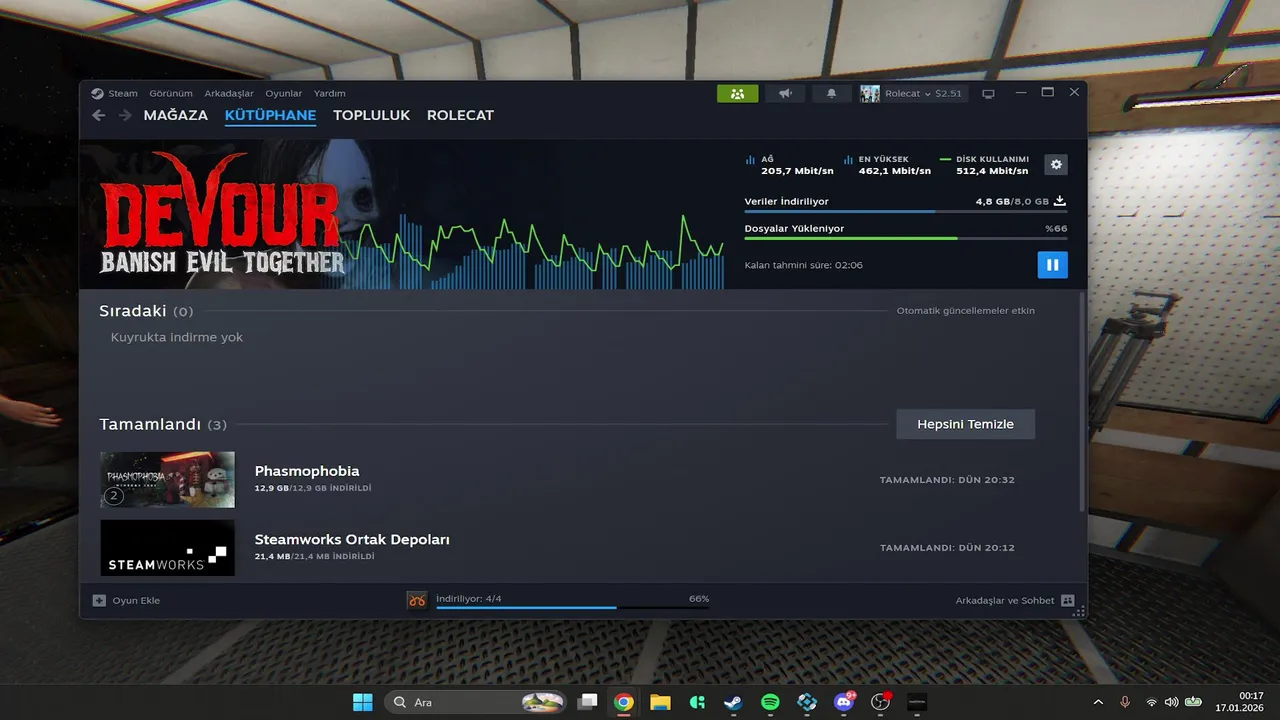
Task: Click the Sıradaki (0) heading
Action: [x=146, y=311]
